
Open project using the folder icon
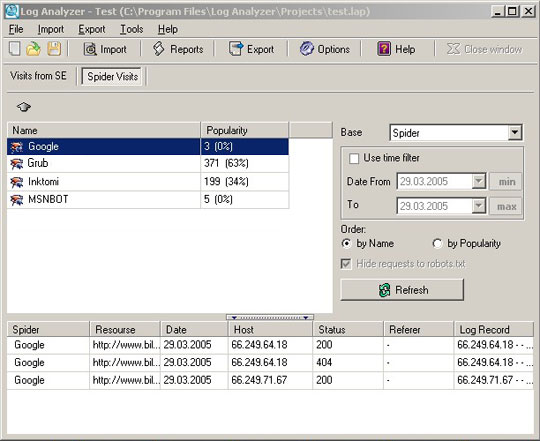(x=33, y=49)
